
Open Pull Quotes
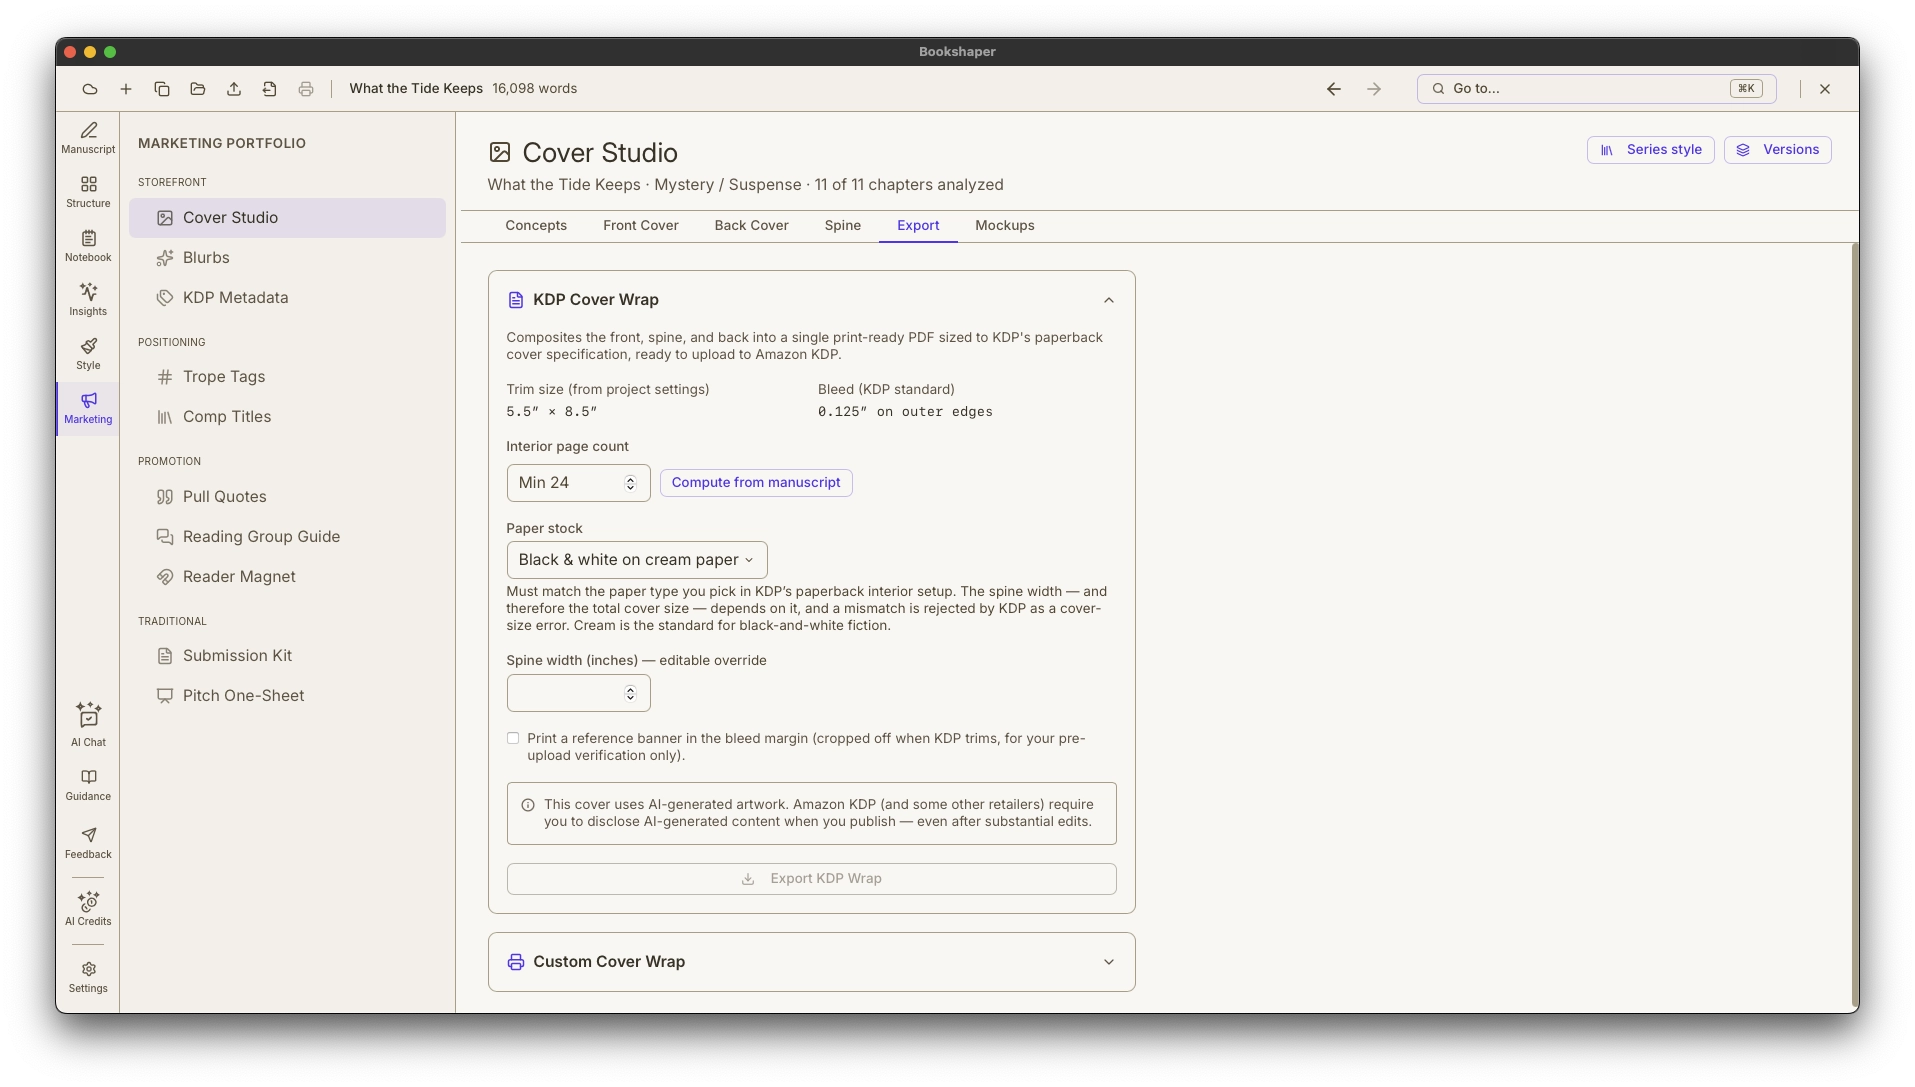tap(287, 497)
